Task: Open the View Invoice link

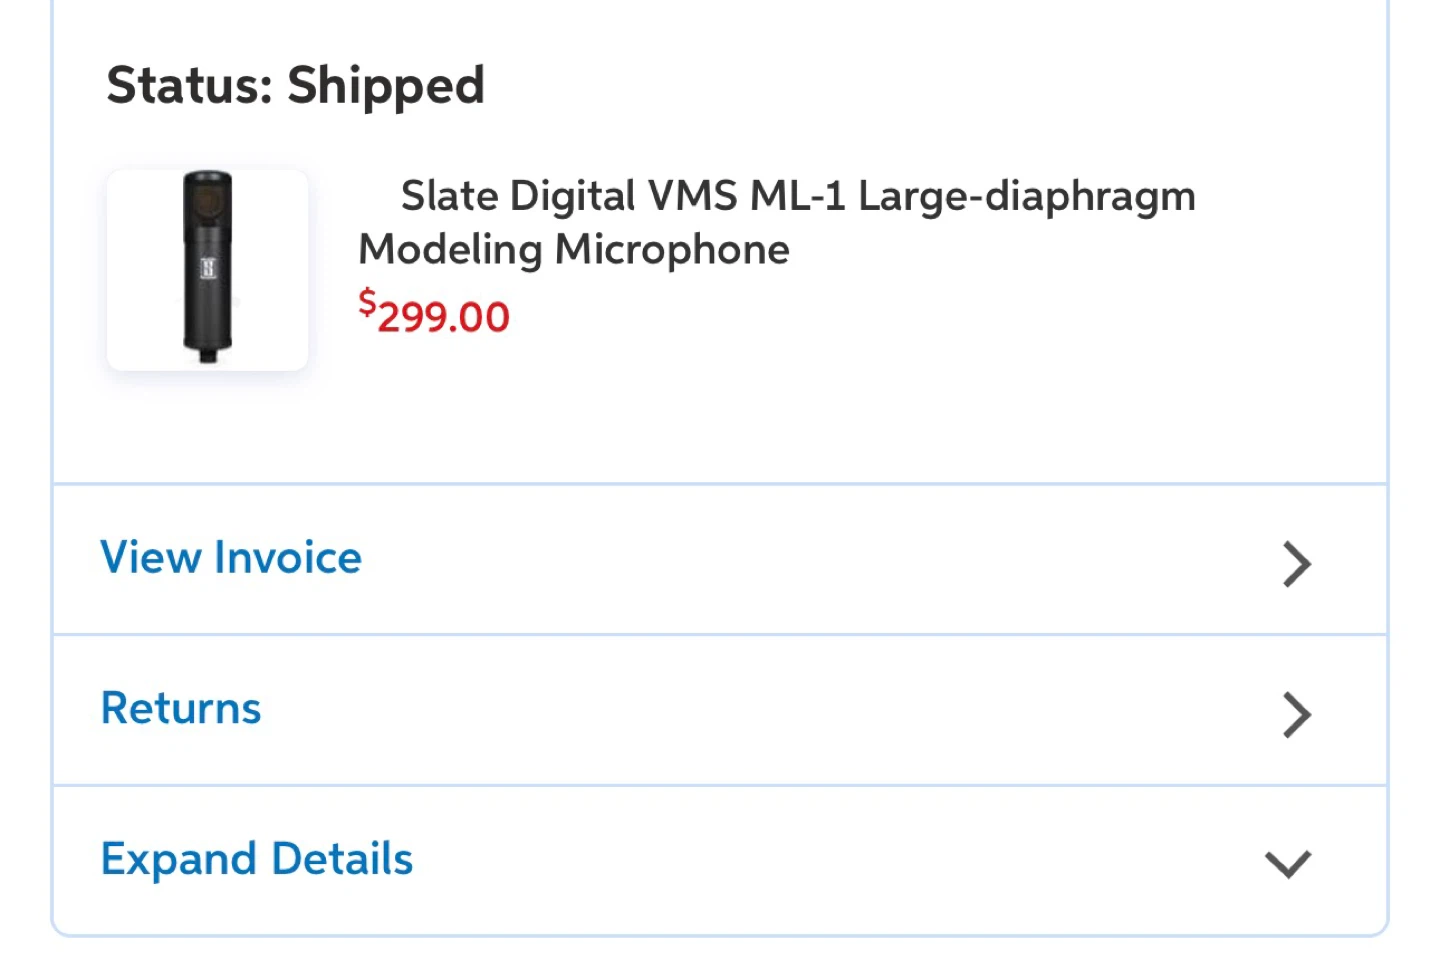Action: coord(231,558)
